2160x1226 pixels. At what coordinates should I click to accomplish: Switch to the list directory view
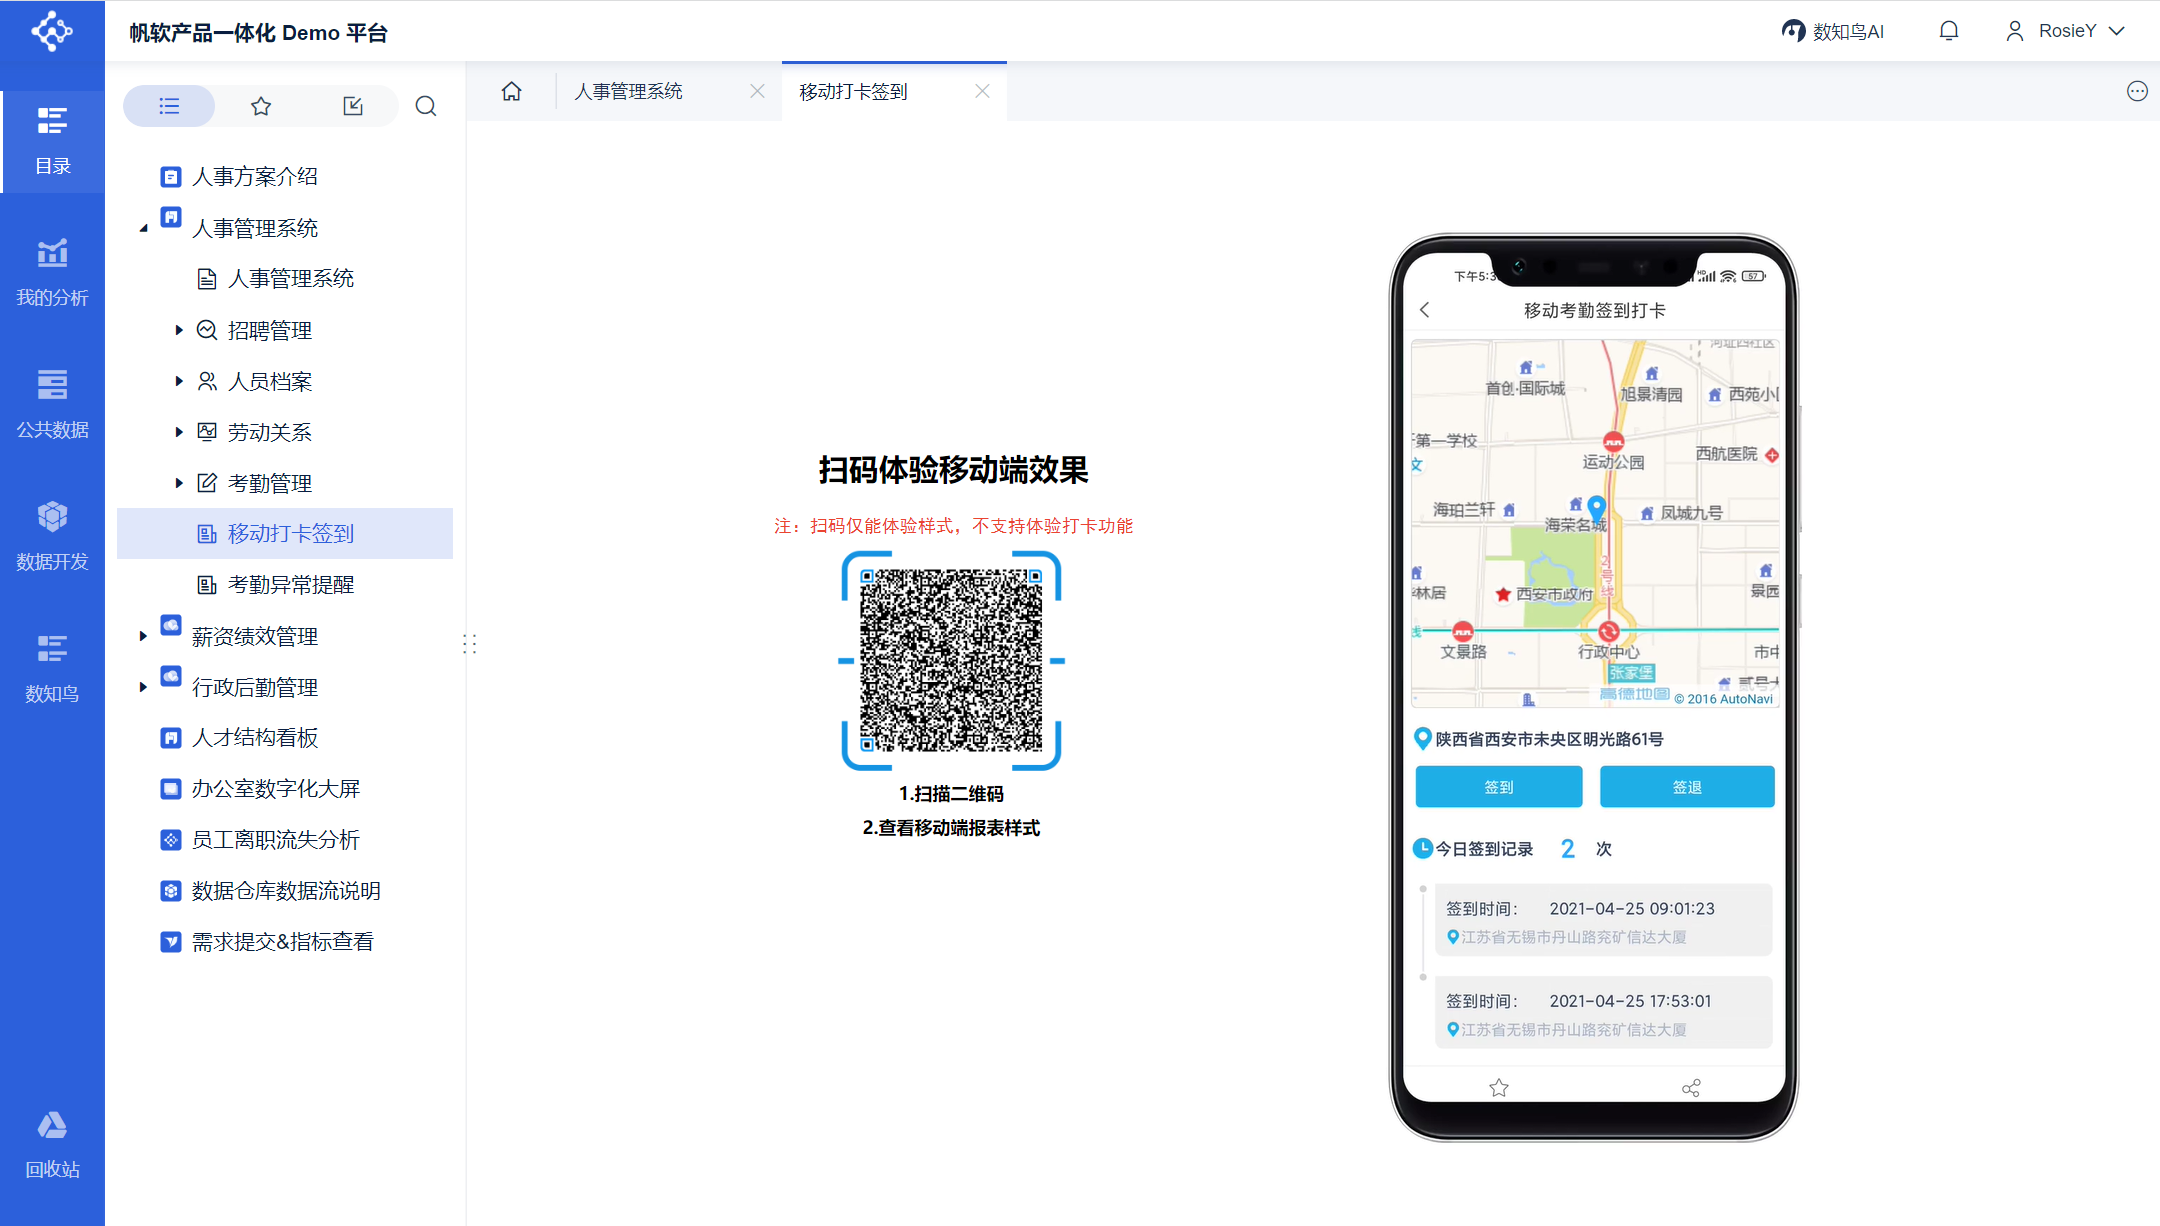[x=169, y=106]
